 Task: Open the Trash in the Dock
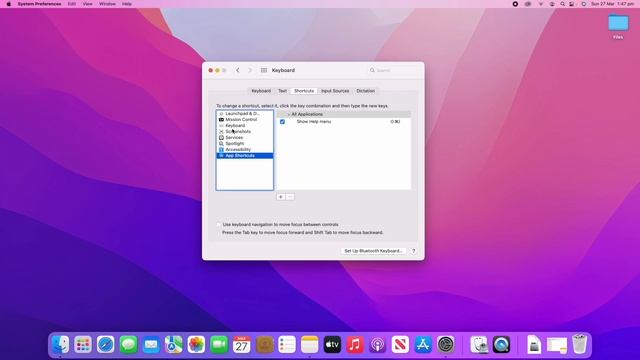[x=580, y=345]
